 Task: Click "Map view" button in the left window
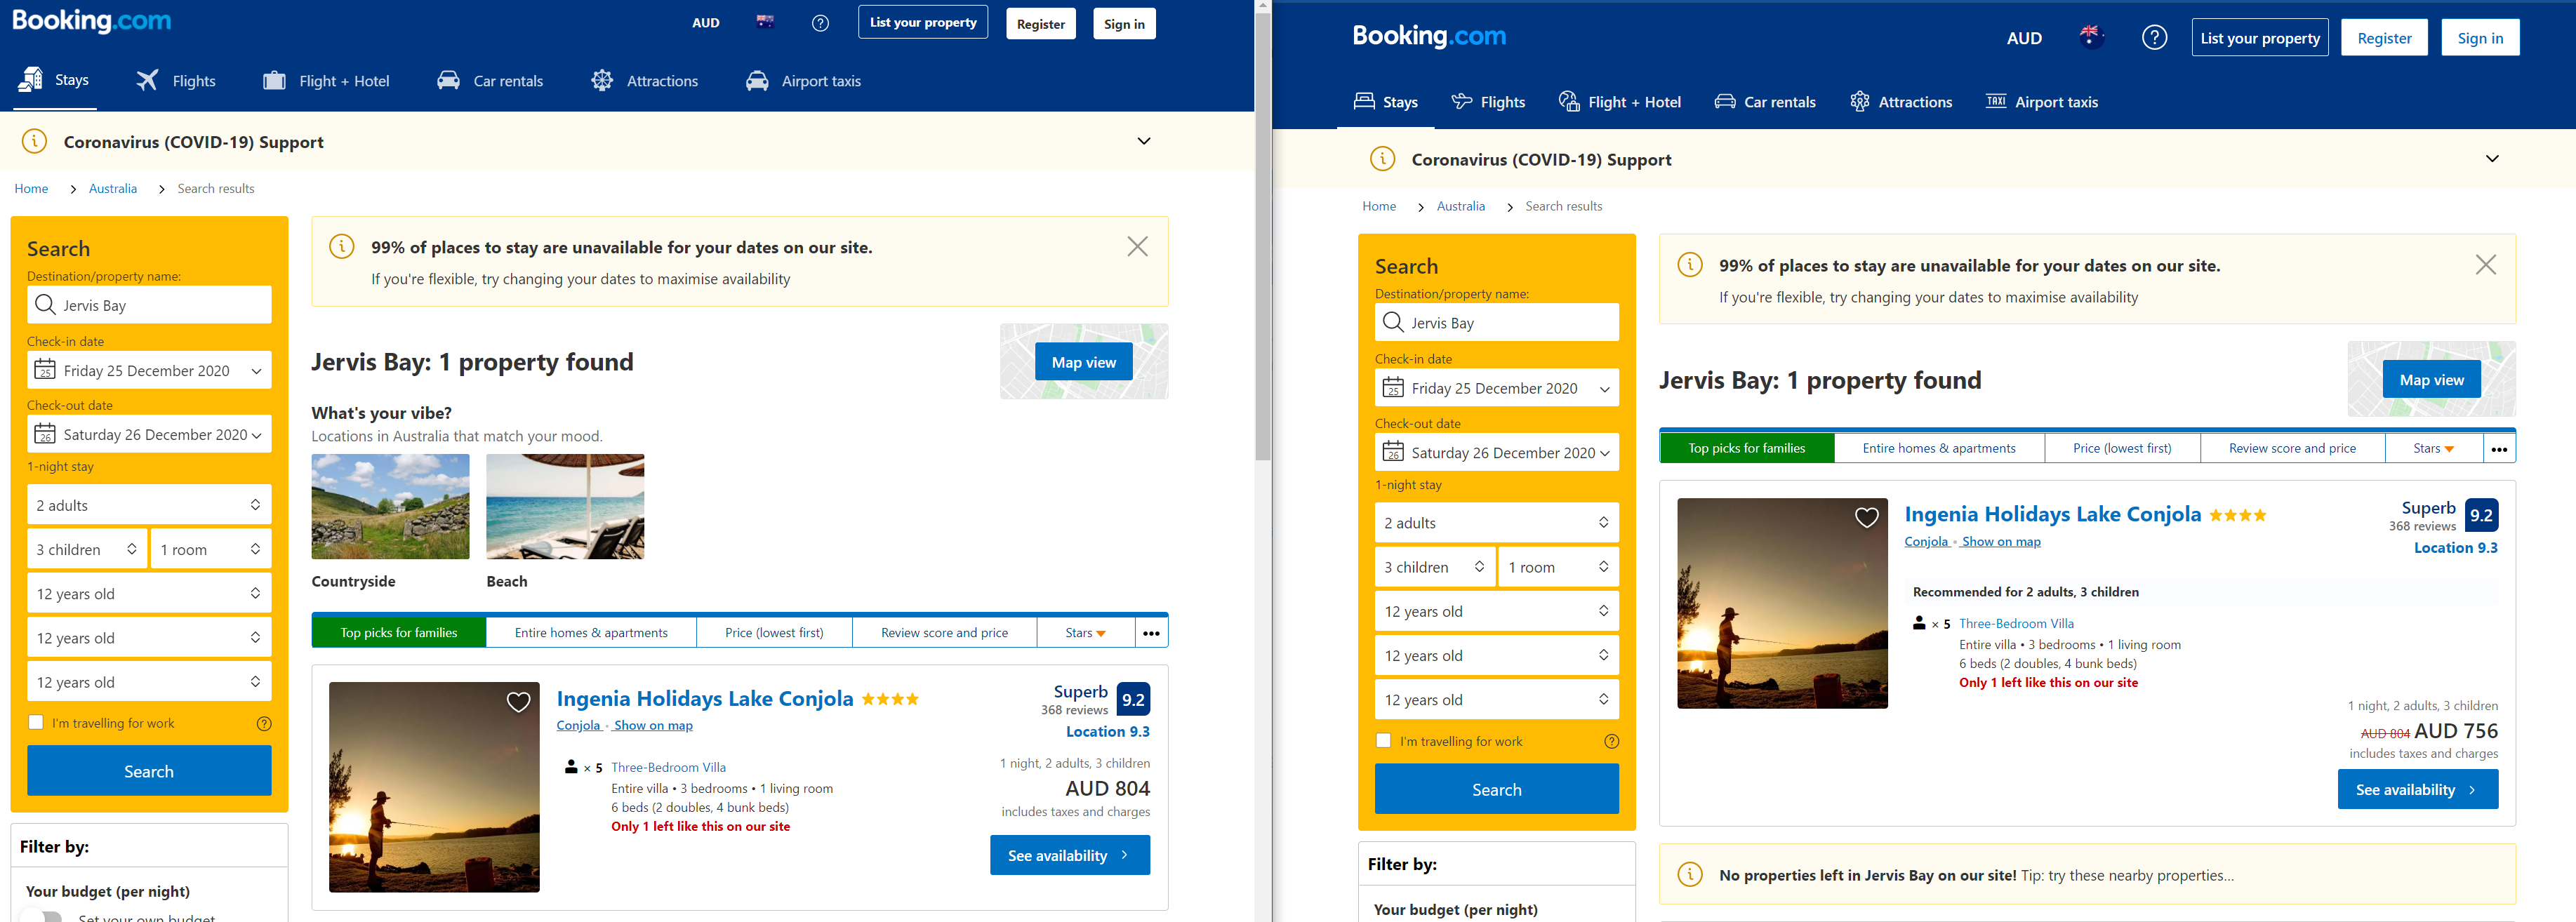click(x=1083, y=362)
